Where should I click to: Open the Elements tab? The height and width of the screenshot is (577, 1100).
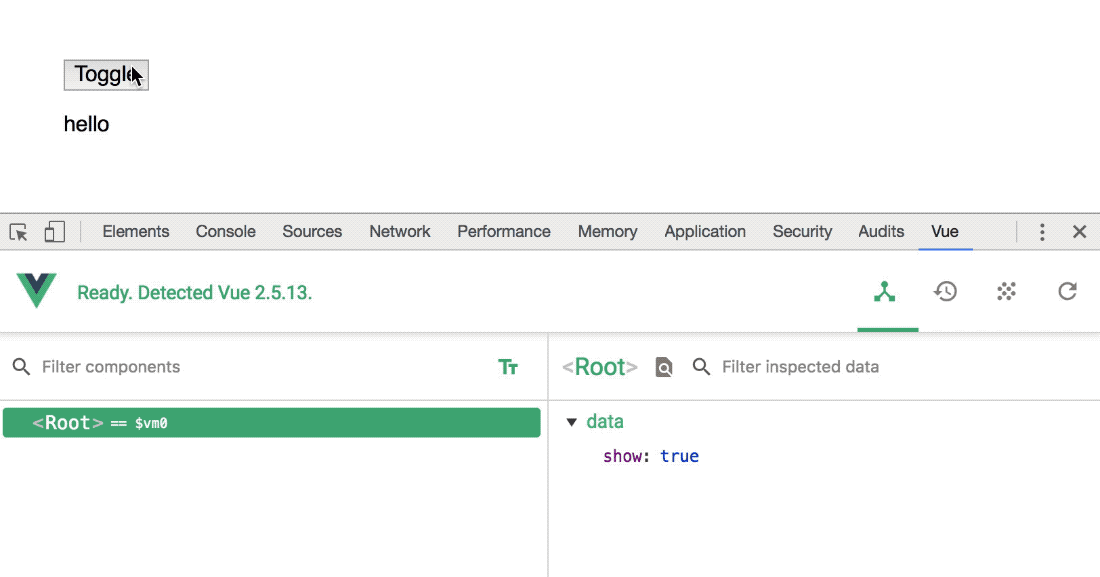pos(136,232)
